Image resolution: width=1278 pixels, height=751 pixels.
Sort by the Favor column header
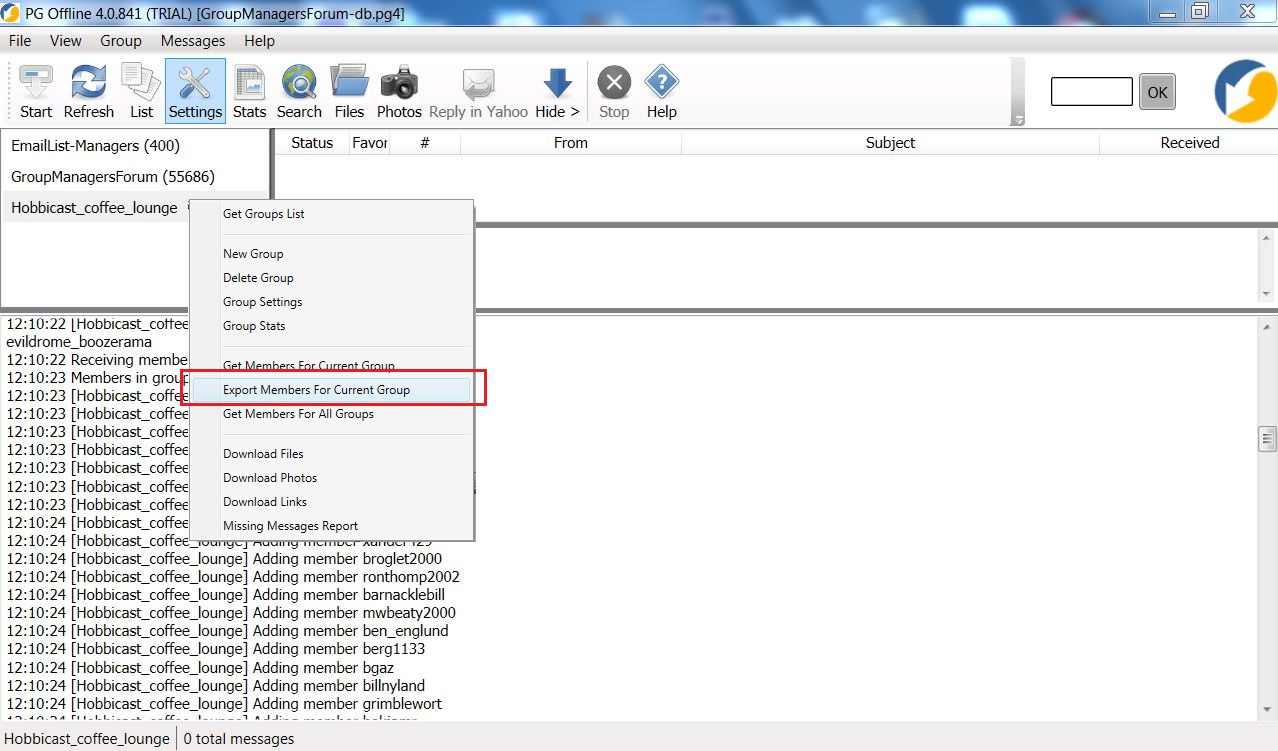[x=369, y=143]
